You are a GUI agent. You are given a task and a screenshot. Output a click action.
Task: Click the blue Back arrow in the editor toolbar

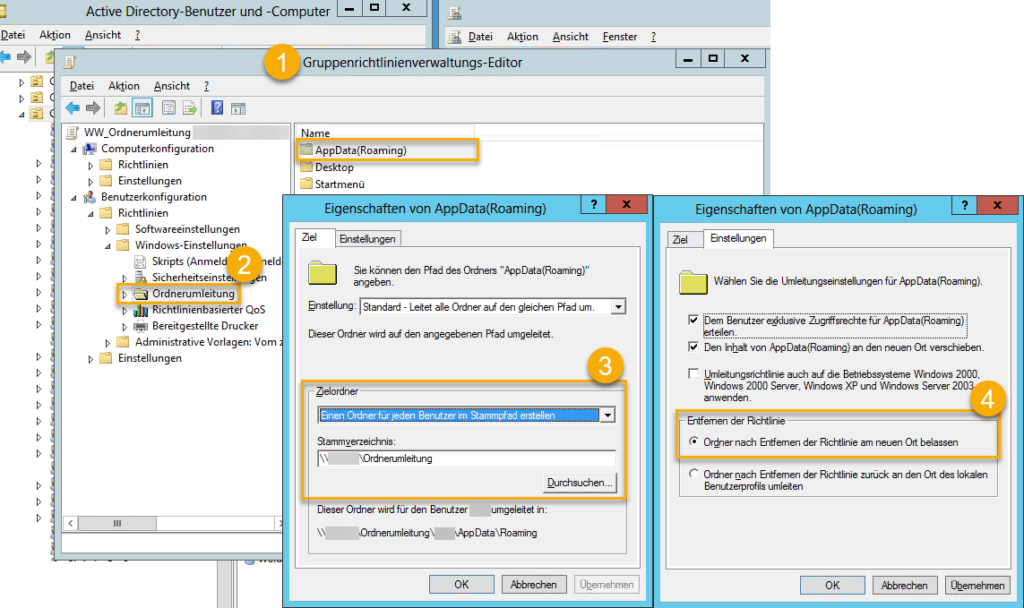click(72, 108)
